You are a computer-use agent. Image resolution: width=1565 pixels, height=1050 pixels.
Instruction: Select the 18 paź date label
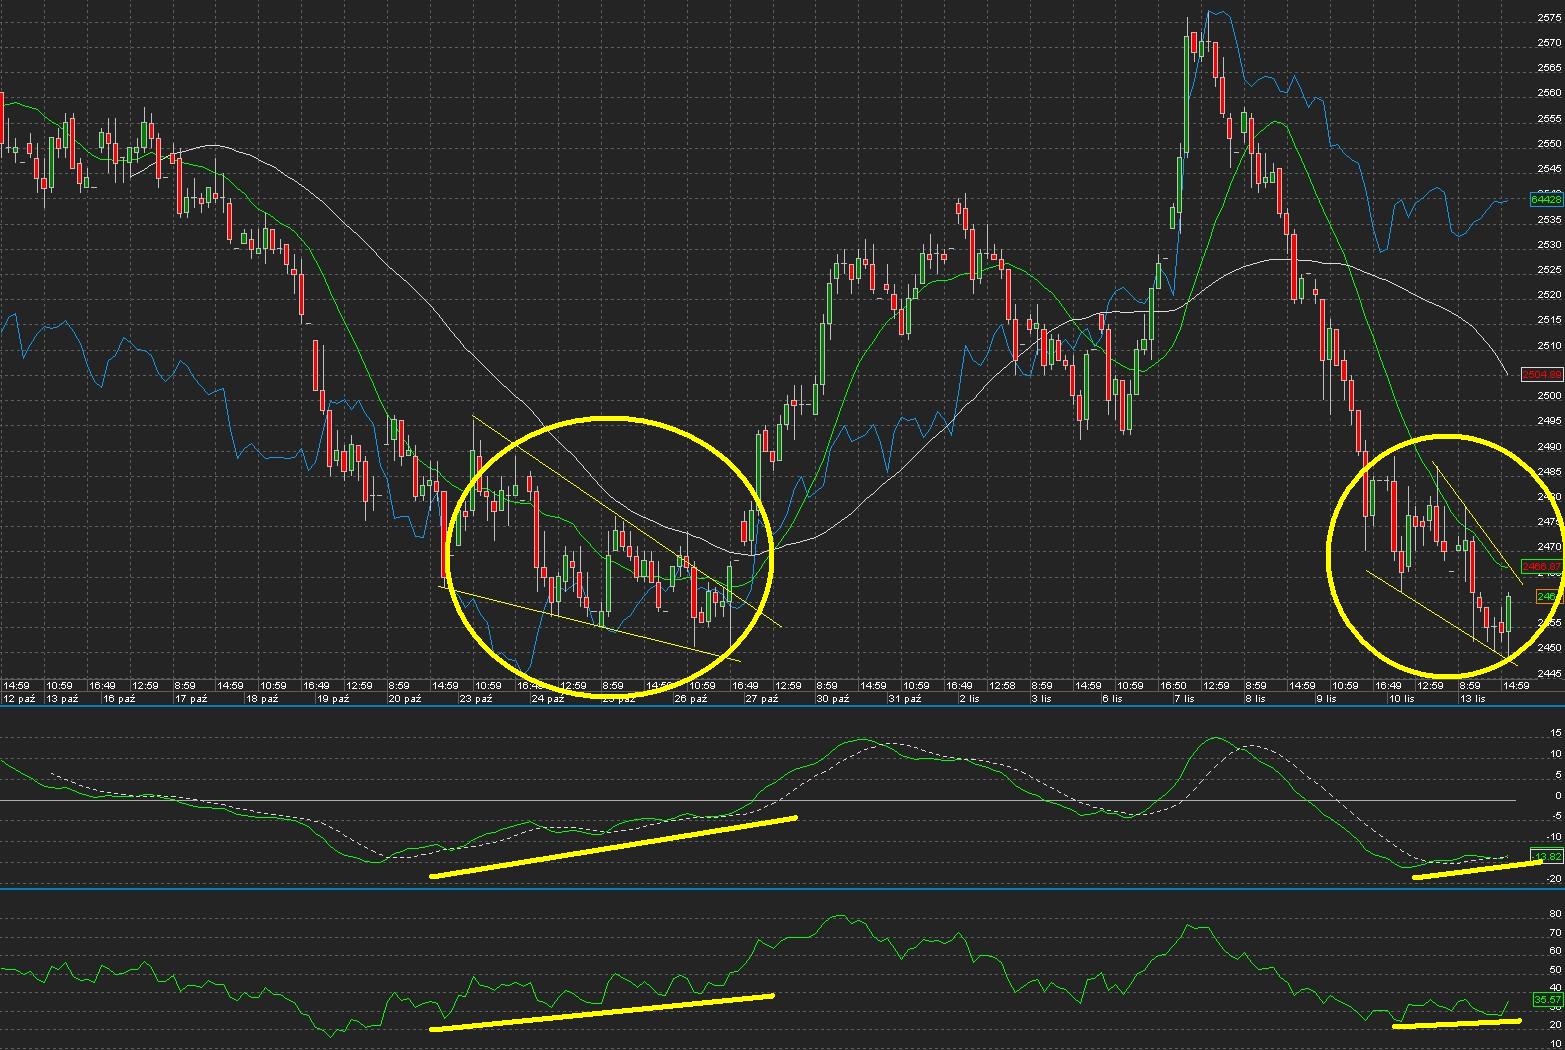pos(262,698)
